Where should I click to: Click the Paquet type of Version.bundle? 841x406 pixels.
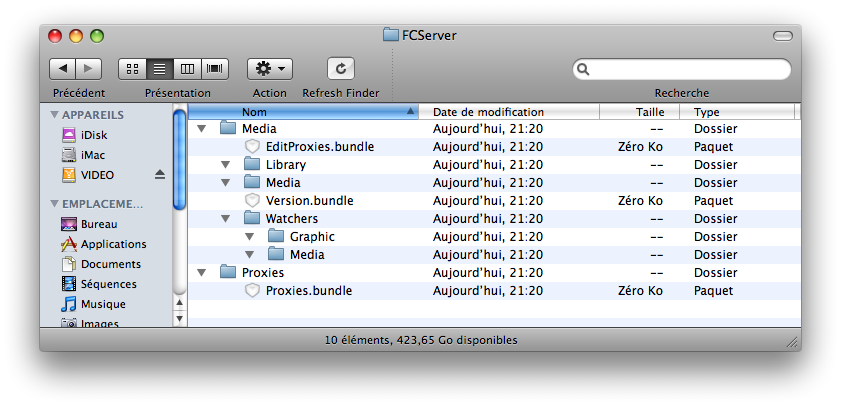[x=713, y=201]
